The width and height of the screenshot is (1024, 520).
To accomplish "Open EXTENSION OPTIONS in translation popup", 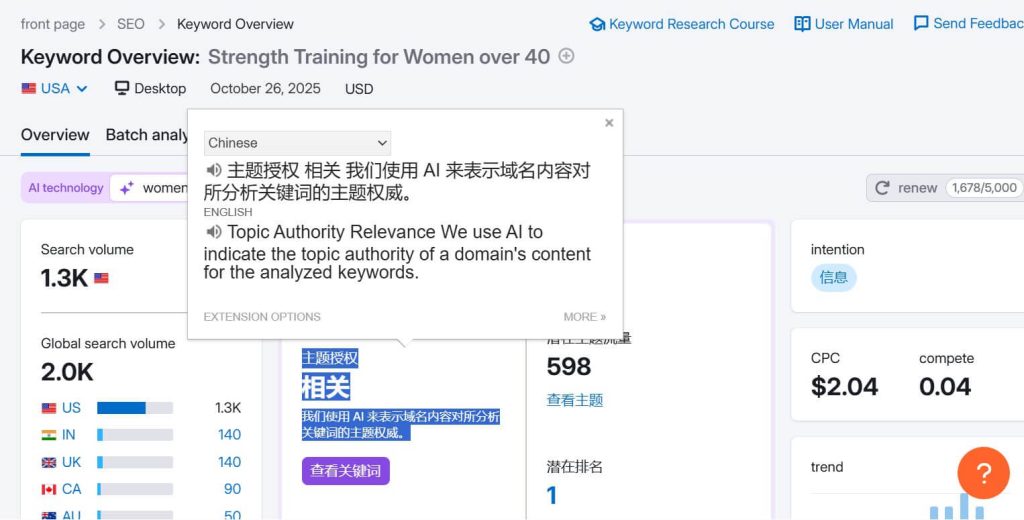I will coord(262,317).
